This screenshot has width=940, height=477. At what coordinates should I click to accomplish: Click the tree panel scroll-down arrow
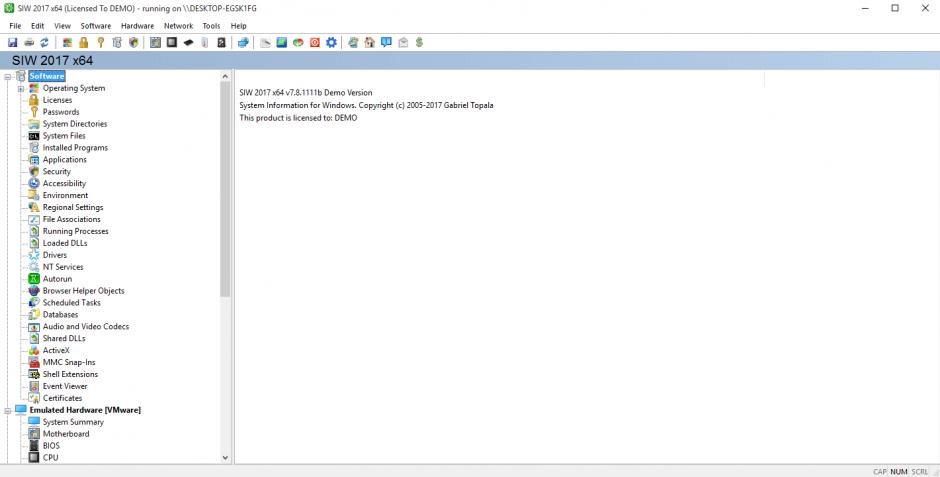(225, 458)
